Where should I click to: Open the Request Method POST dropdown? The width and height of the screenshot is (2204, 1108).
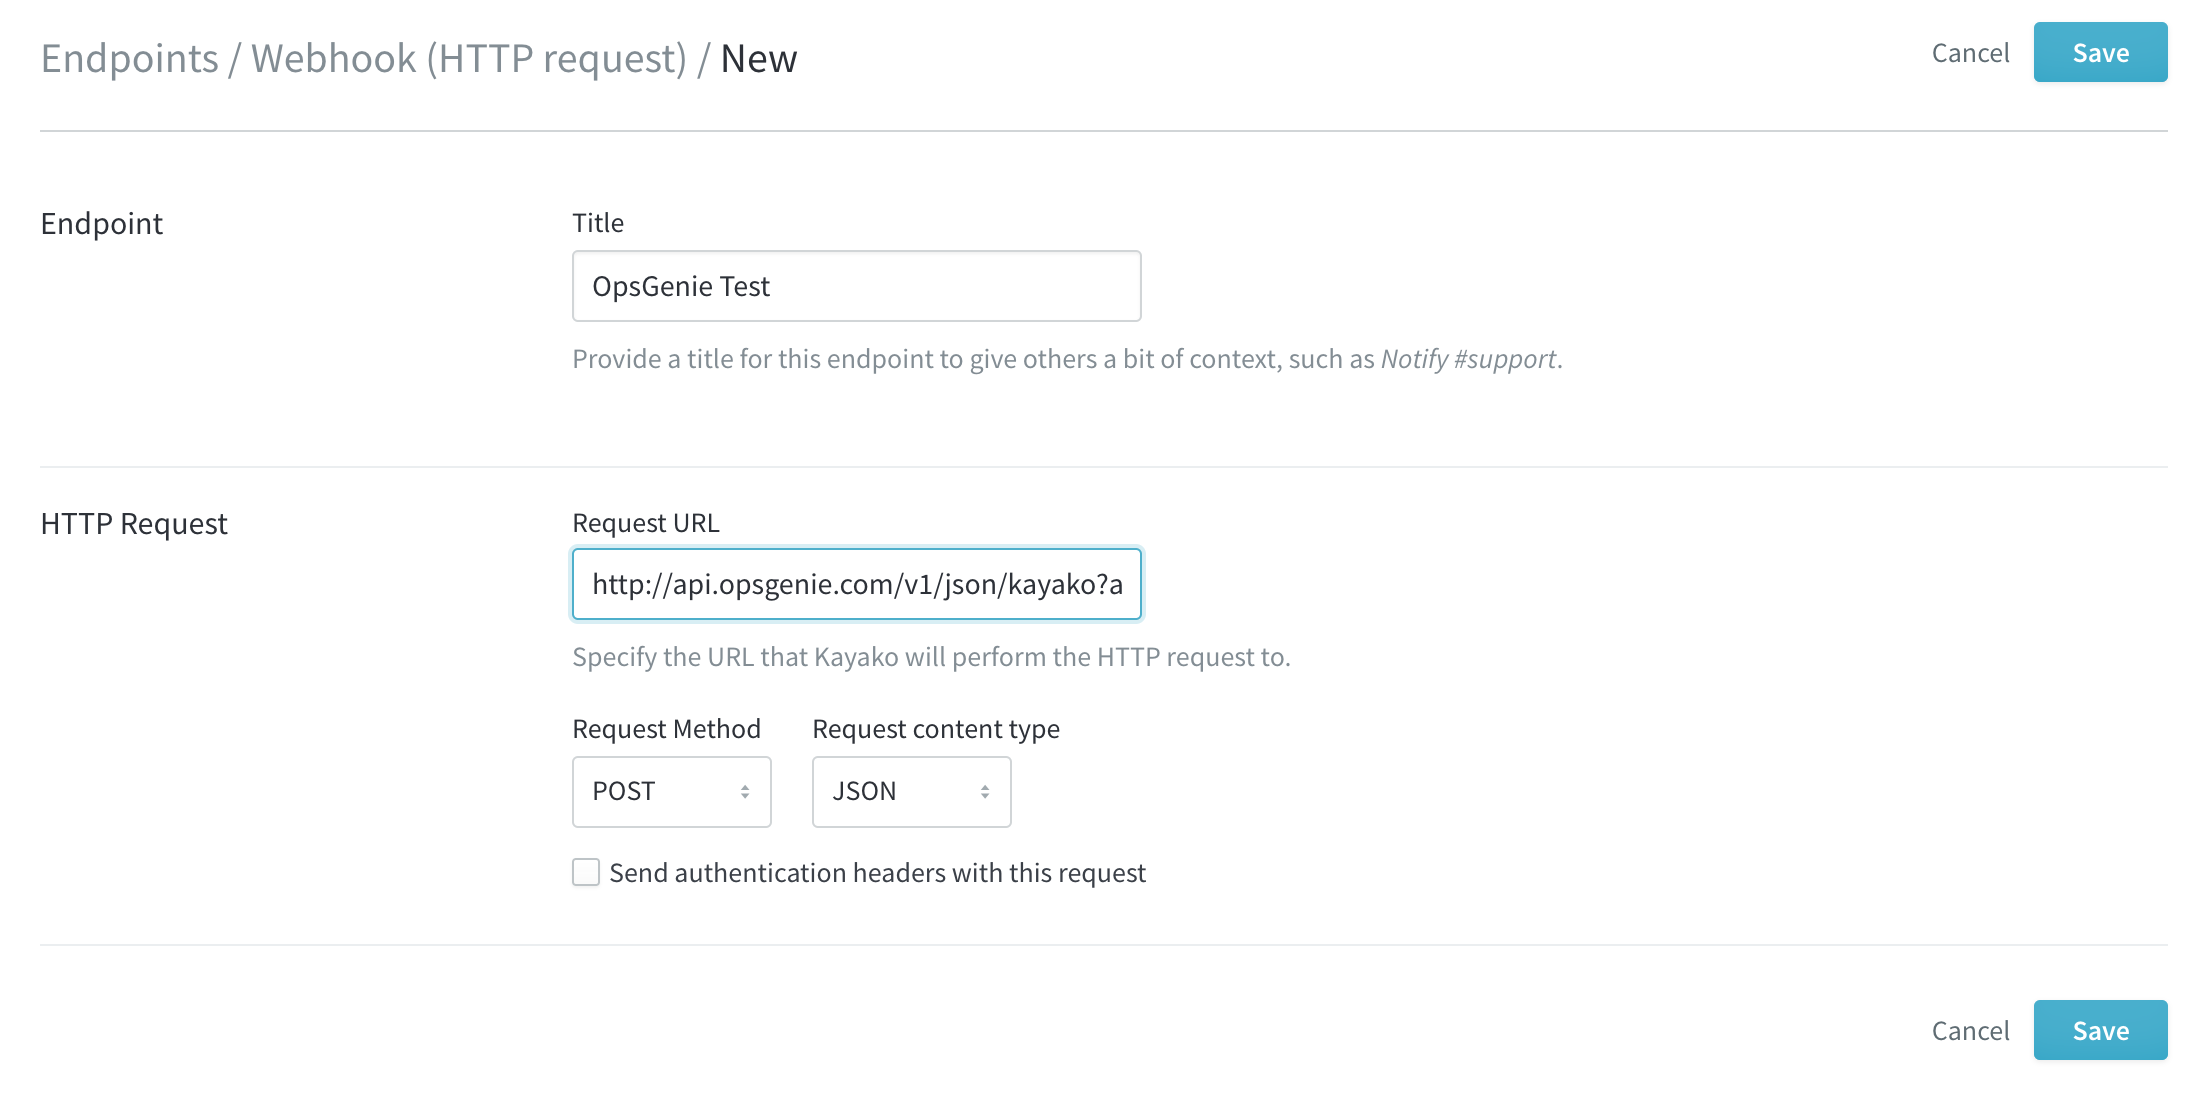coord(671,792)
